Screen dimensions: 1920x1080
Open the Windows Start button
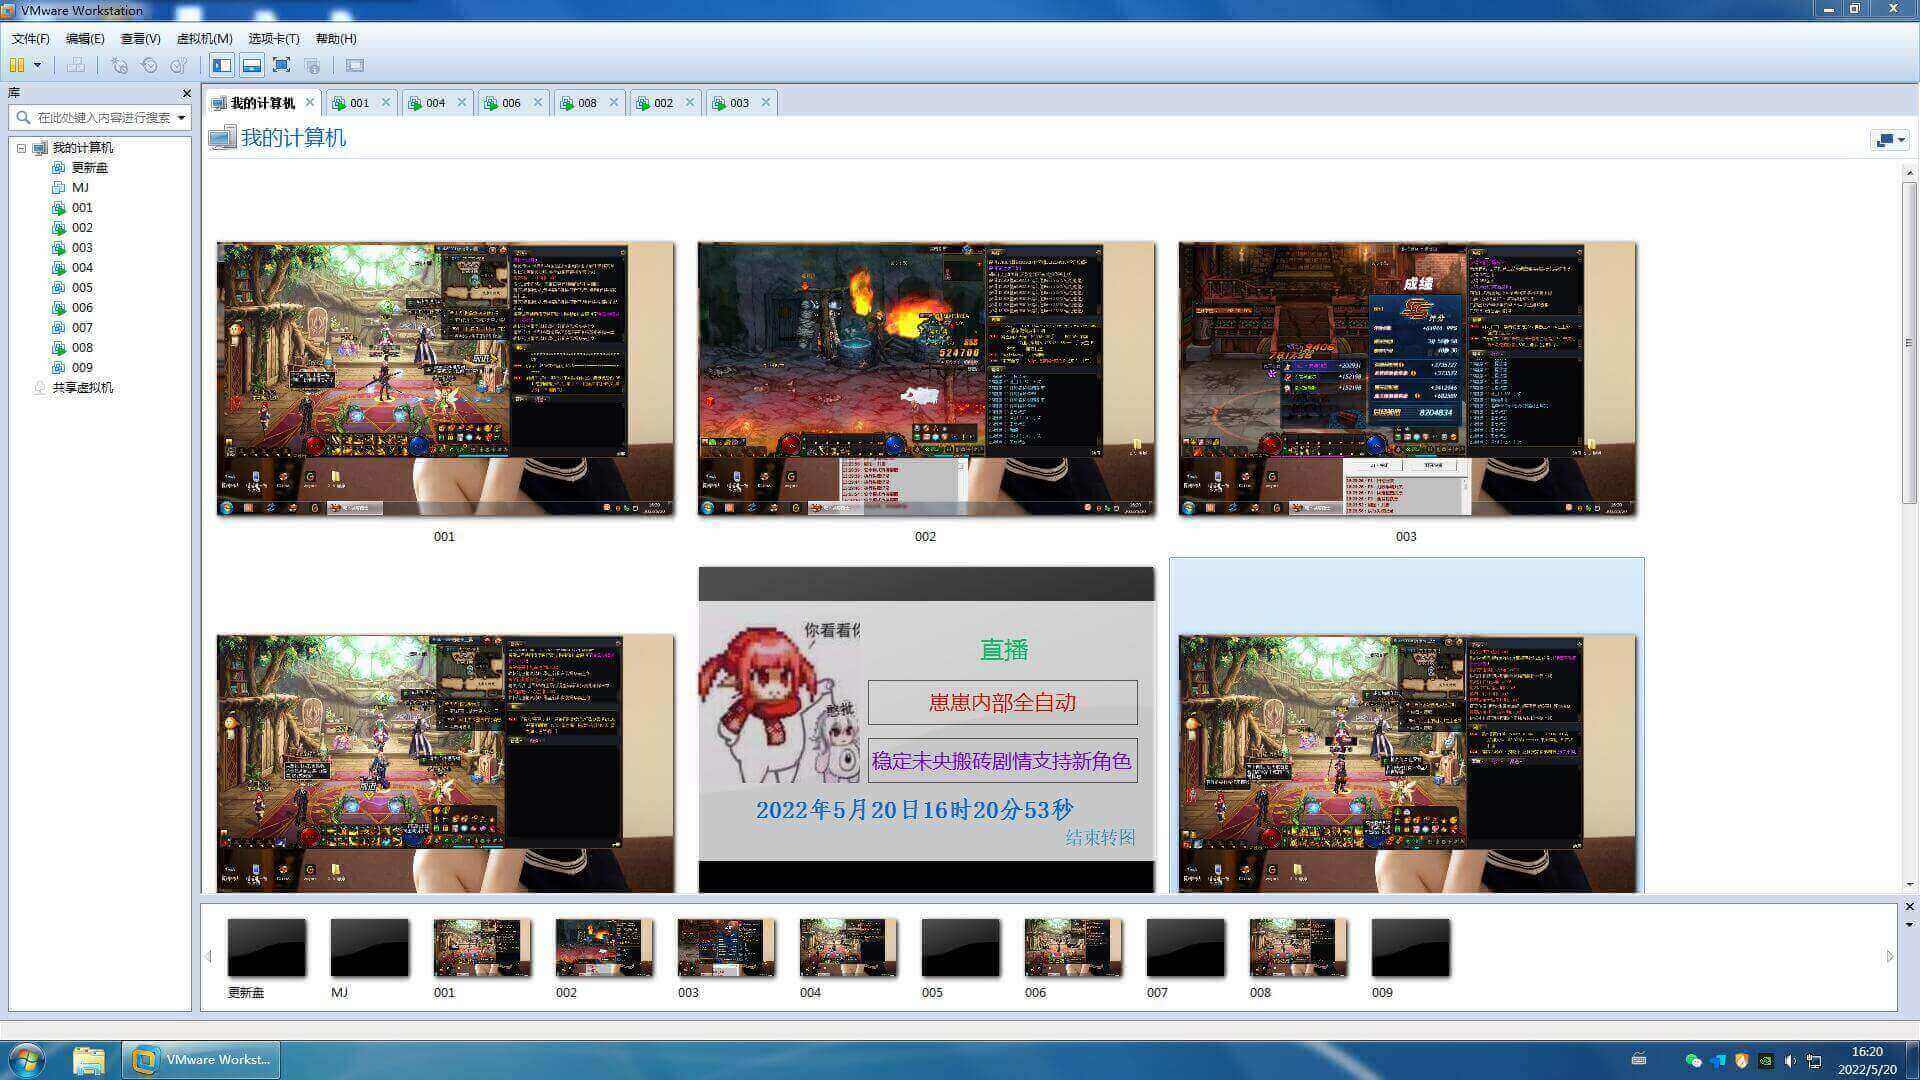click(27, 1059)
